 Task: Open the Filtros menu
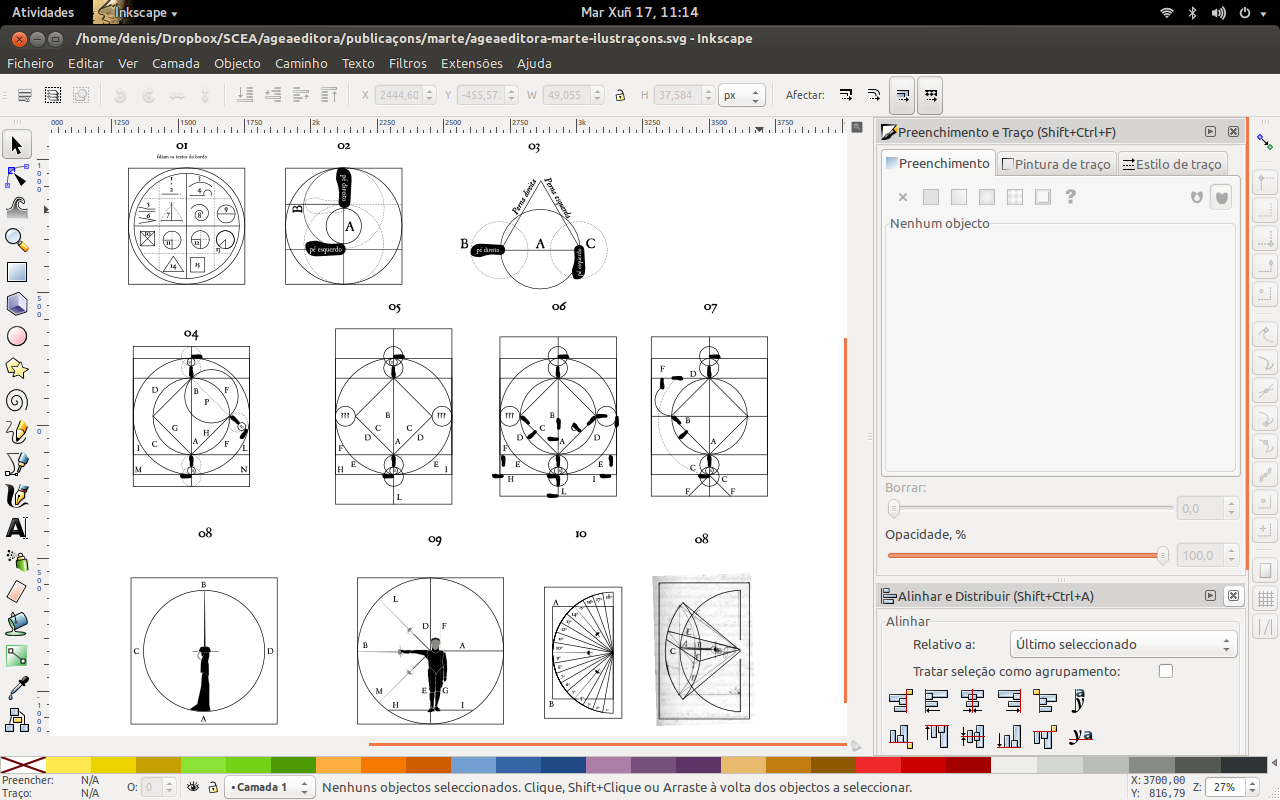pyautogui.click(x=407, y=63)
